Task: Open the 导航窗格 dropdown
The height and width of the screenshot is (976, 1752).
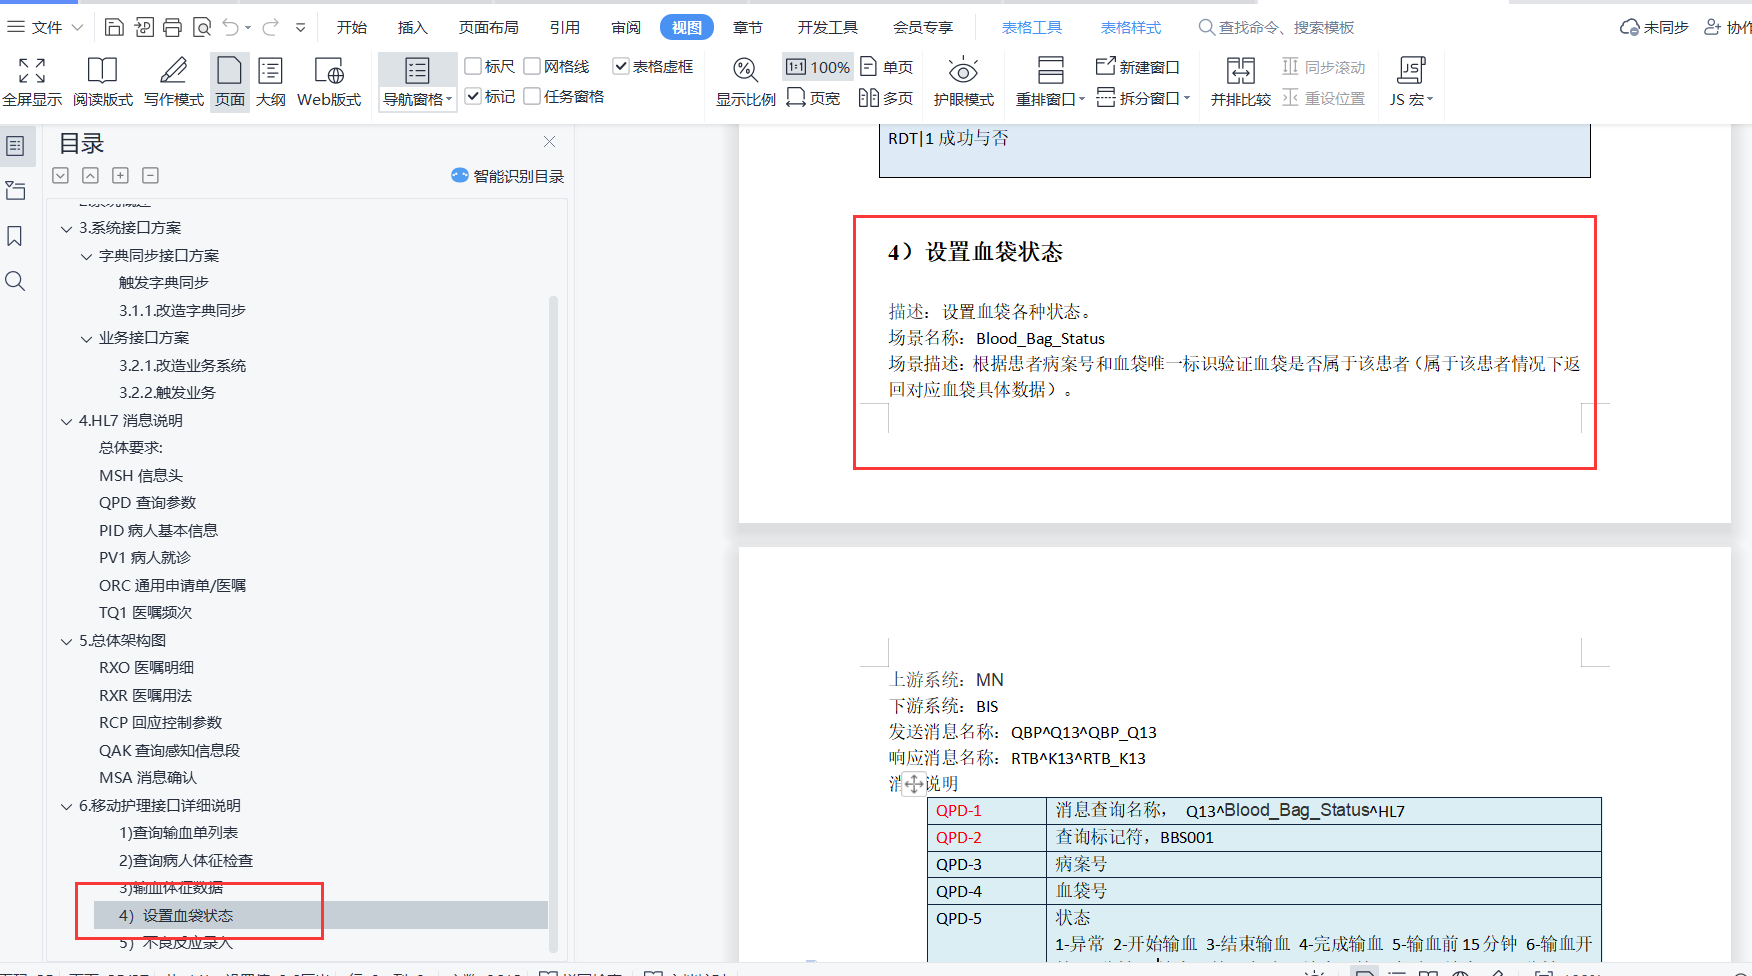Action: click(x=418, y=99)
